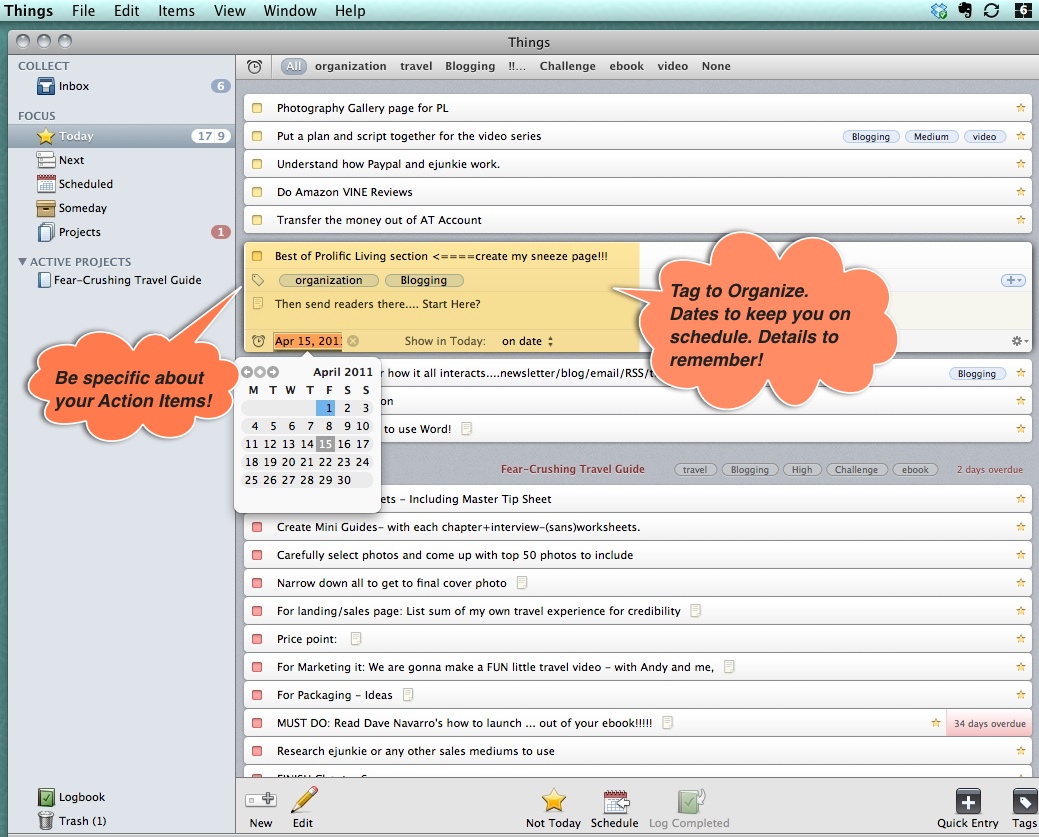Check off Best of Prolific Living section

(257, 256)
